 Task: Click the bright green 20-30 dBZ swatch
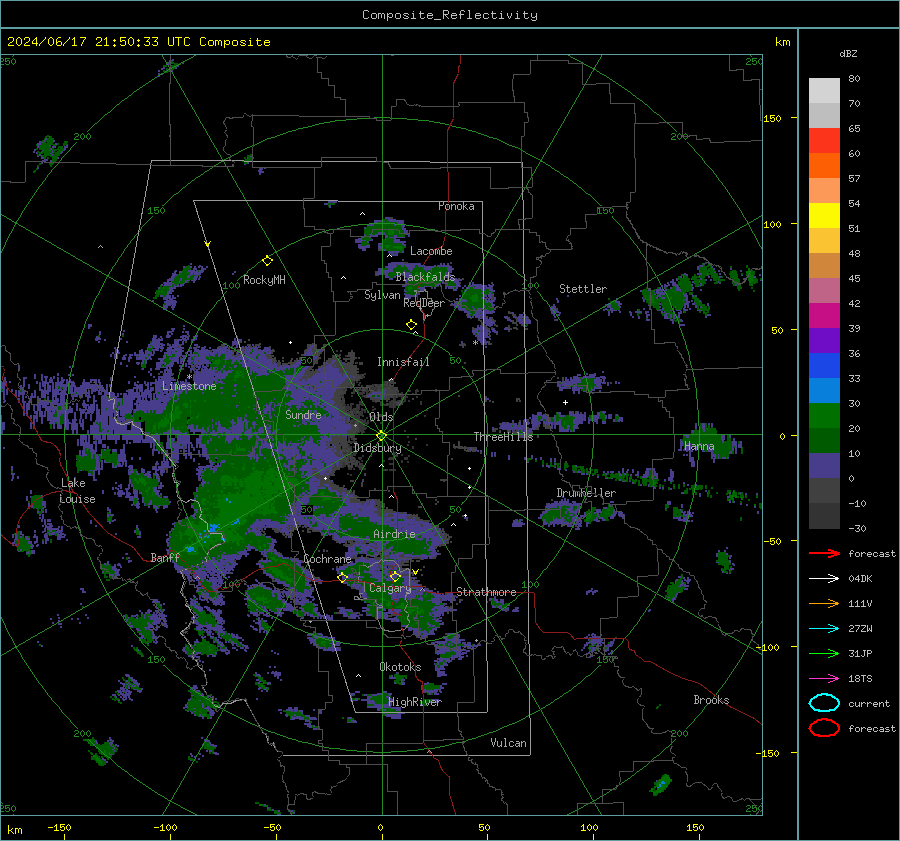click(824, 416)
